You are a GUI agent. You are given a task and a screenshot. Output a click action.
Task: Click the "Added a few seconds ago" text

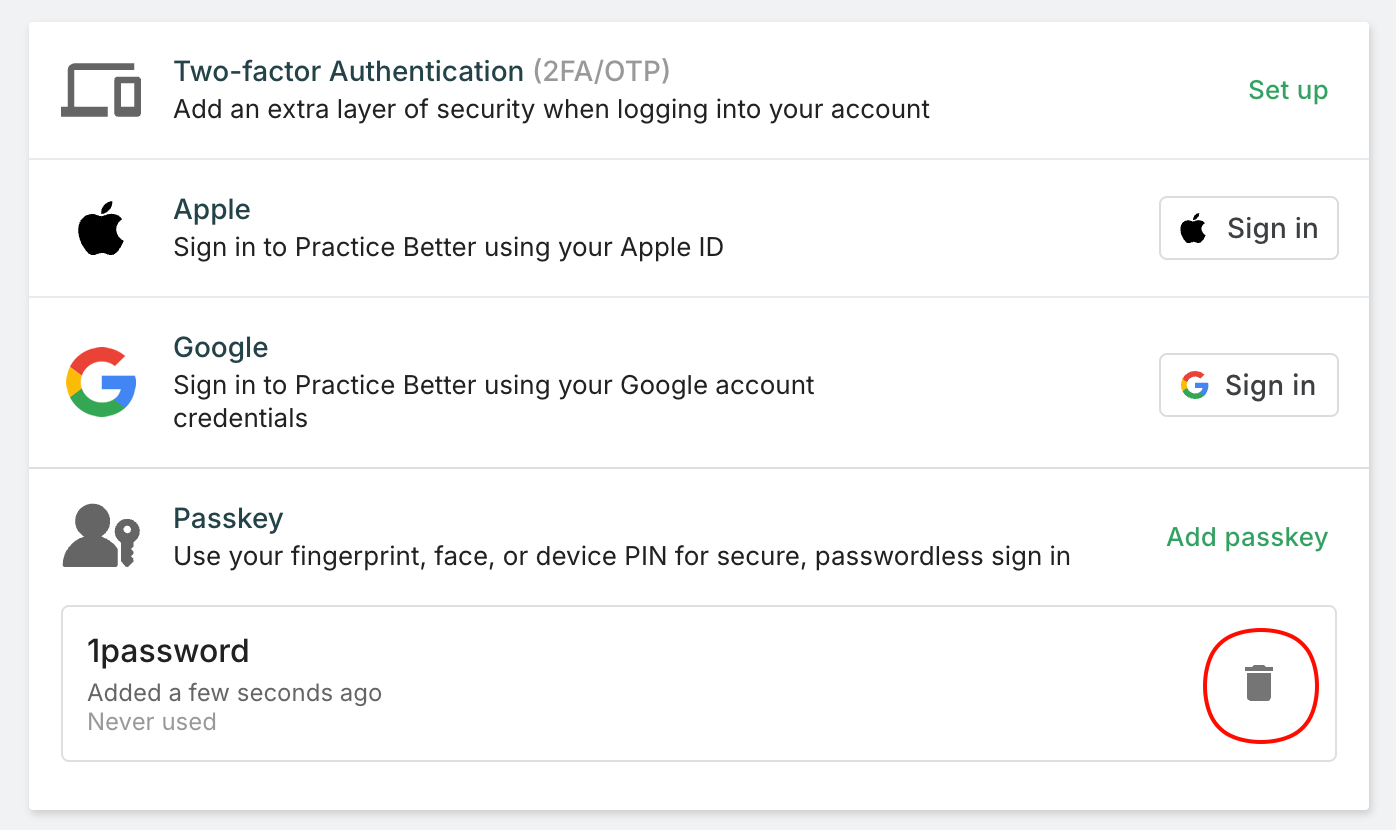[235, 693]
